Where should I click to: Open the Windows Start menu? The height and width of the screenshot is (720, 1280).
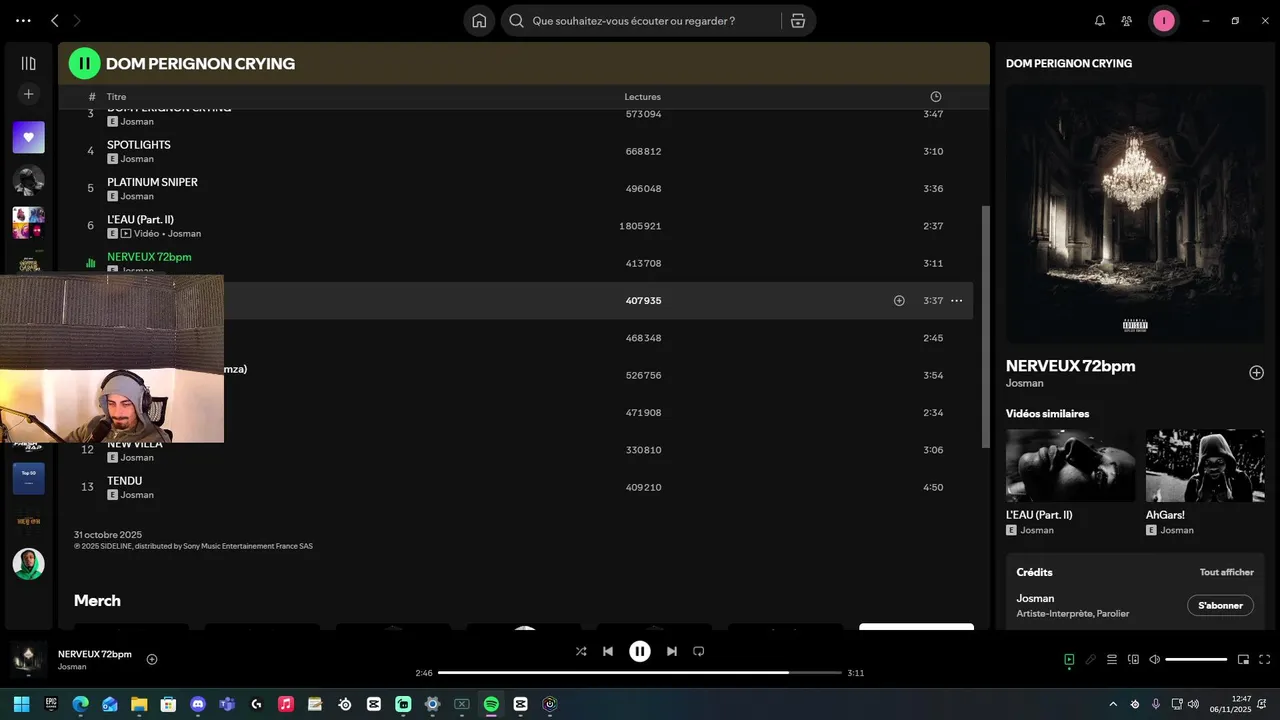pyautogui.click(x=22, y=704)
